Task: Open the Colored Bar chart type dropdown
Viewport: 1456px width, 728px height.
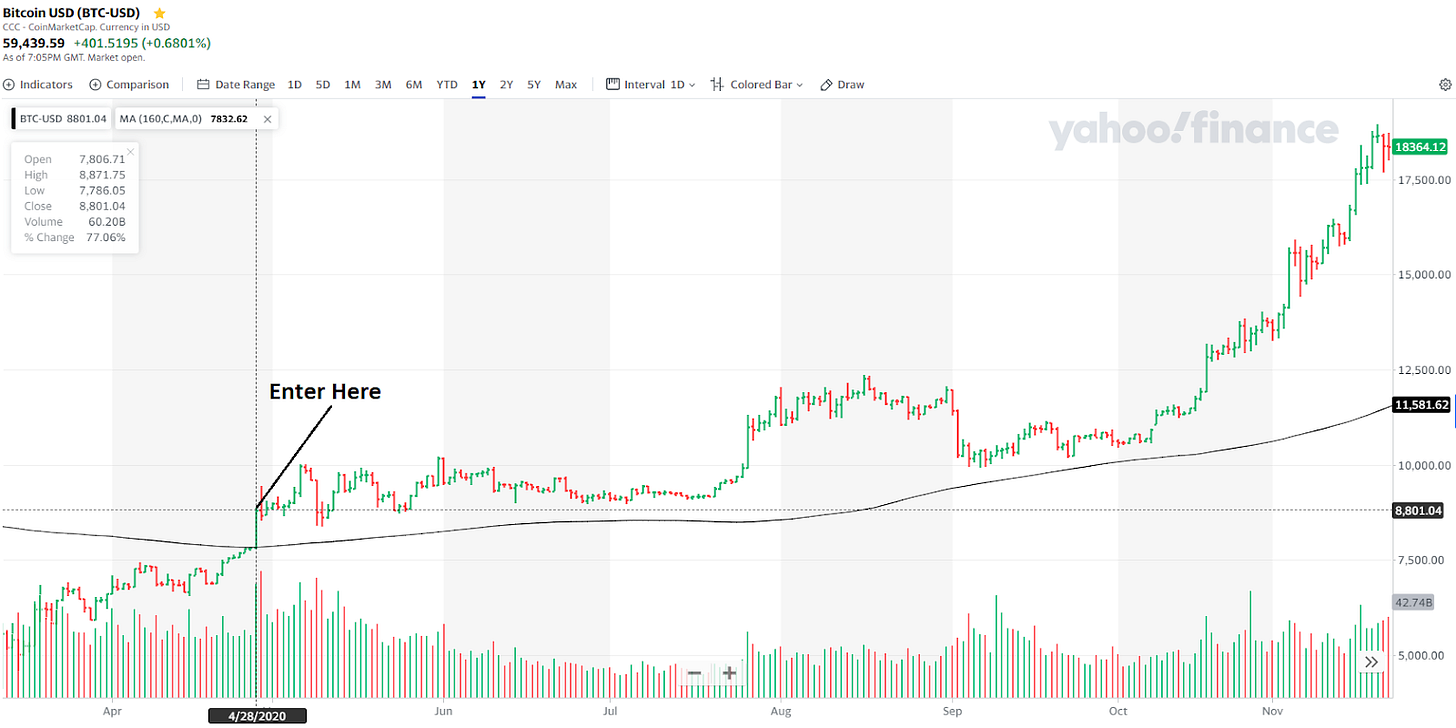Action: tap(757, 85)
